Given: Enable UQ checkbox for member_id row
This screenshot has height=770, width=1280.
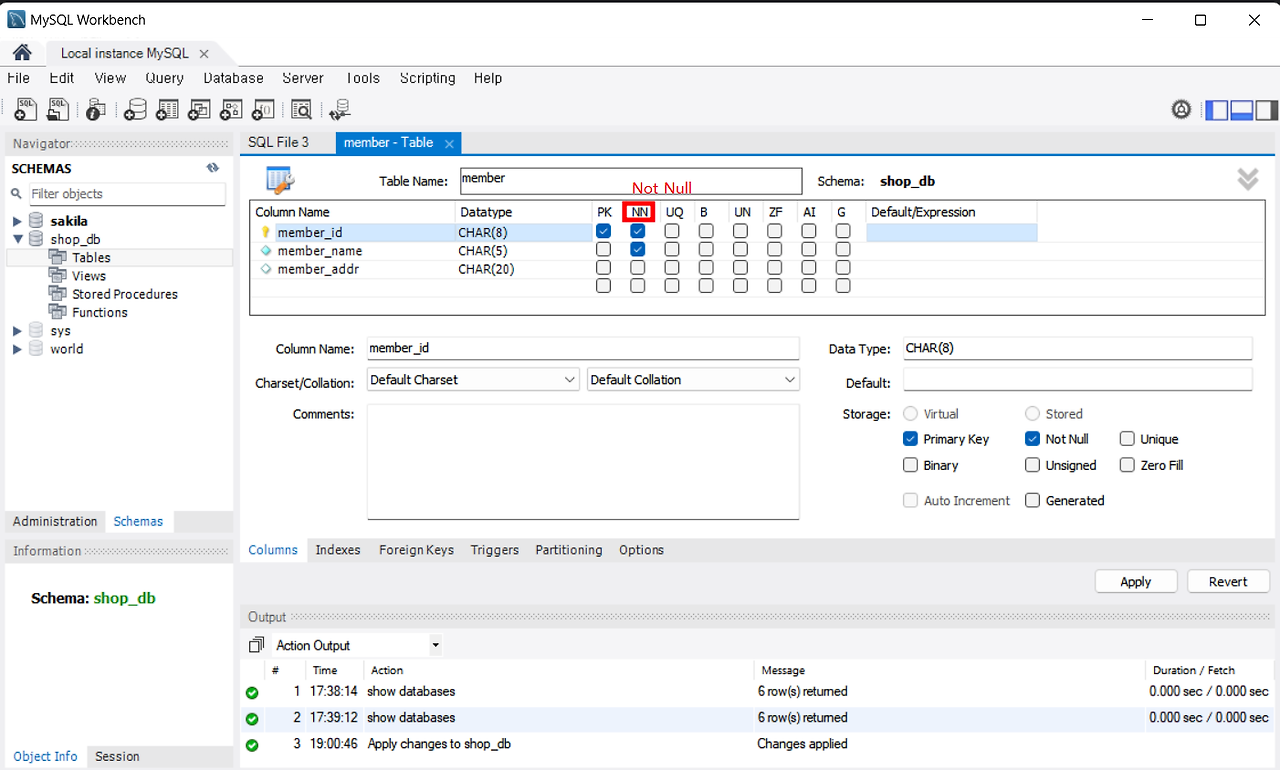Looking at the screenshot, I should point(672,231).
